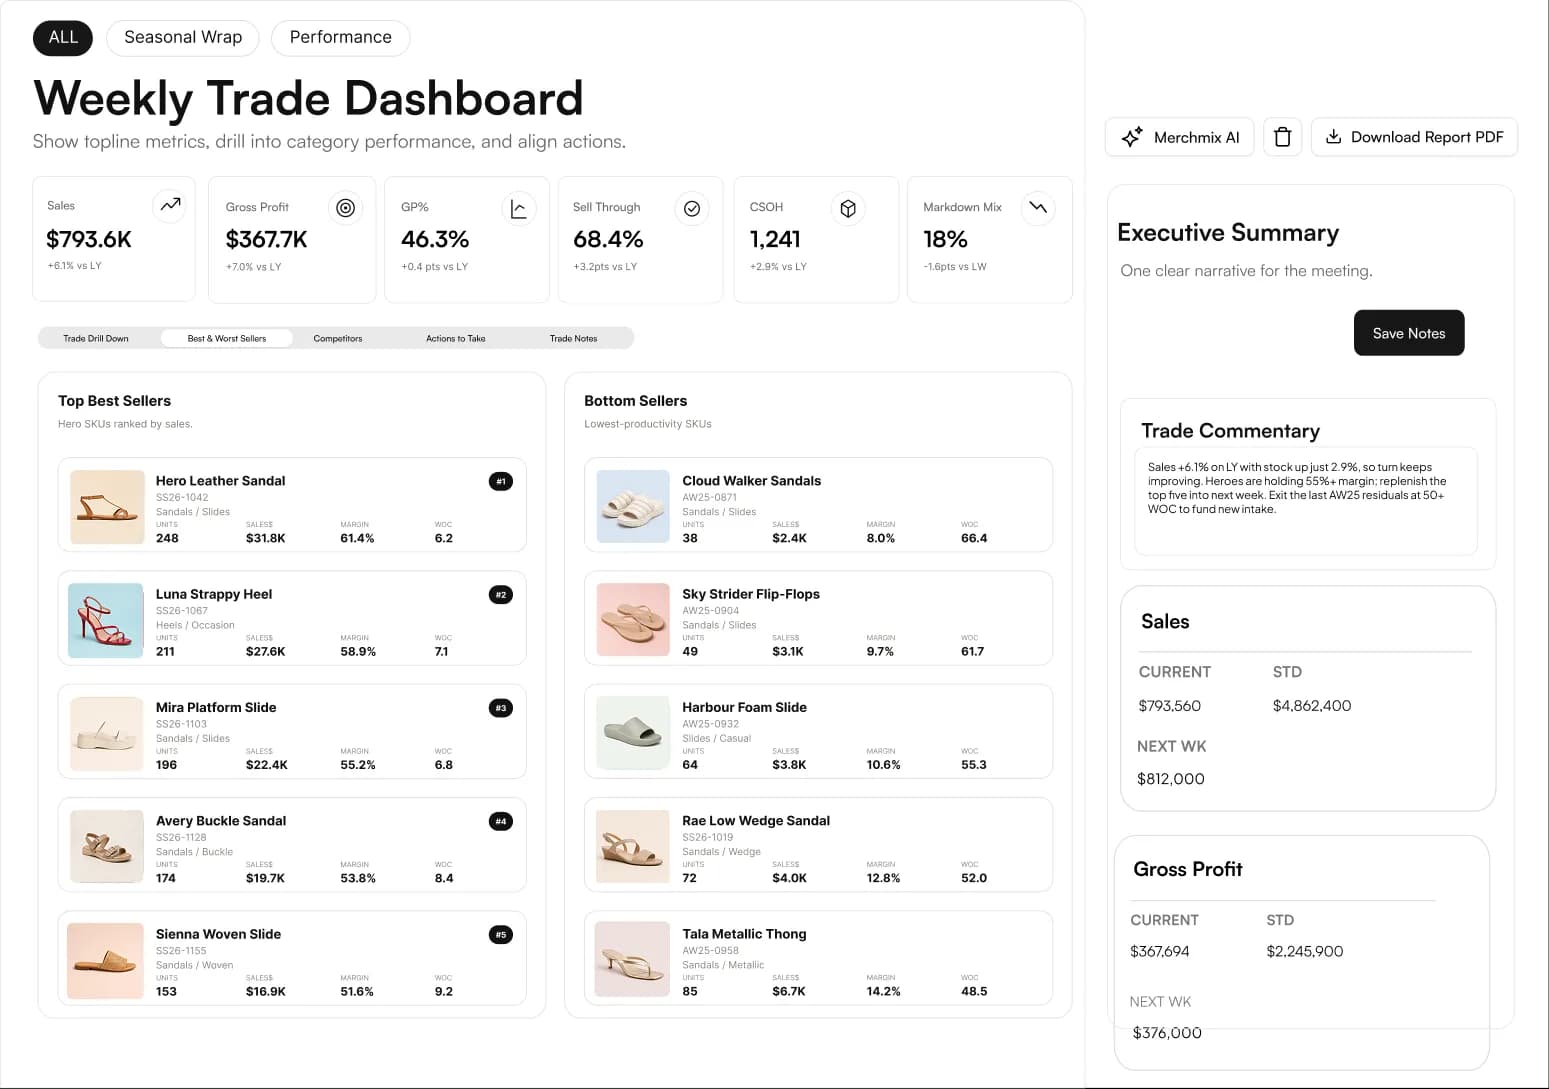Click the Rae Low Wedge Sandal title
Image resolution: width=1549 pixels, height=1089 pixels.
(x=756, y=821)
